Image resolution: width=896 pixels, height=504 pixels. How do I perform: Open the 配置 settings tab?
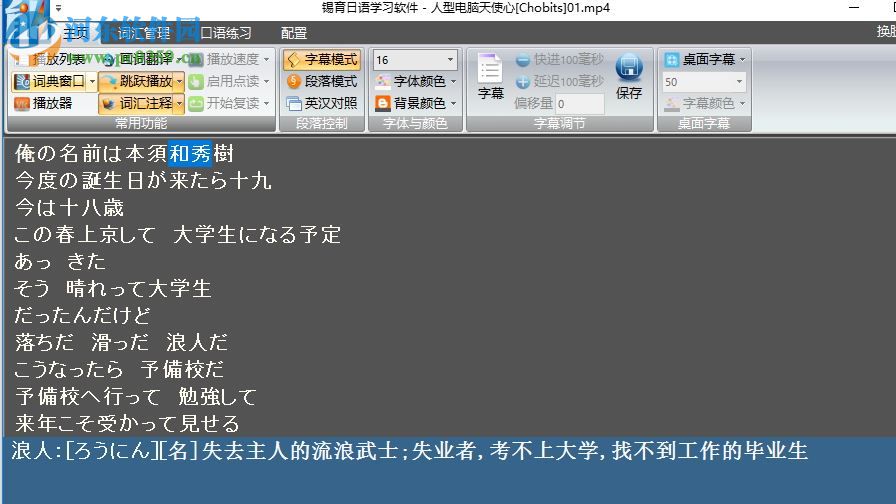click(294, 33)
